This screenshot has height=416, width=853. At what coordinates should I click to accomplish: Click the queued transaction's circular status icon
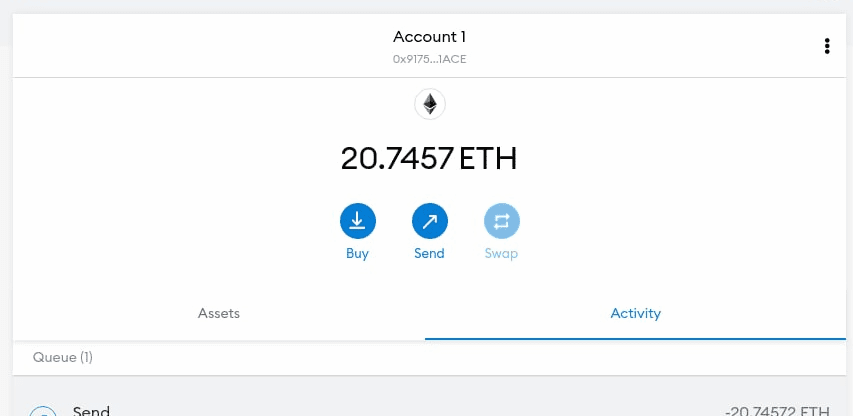[43, 412]
